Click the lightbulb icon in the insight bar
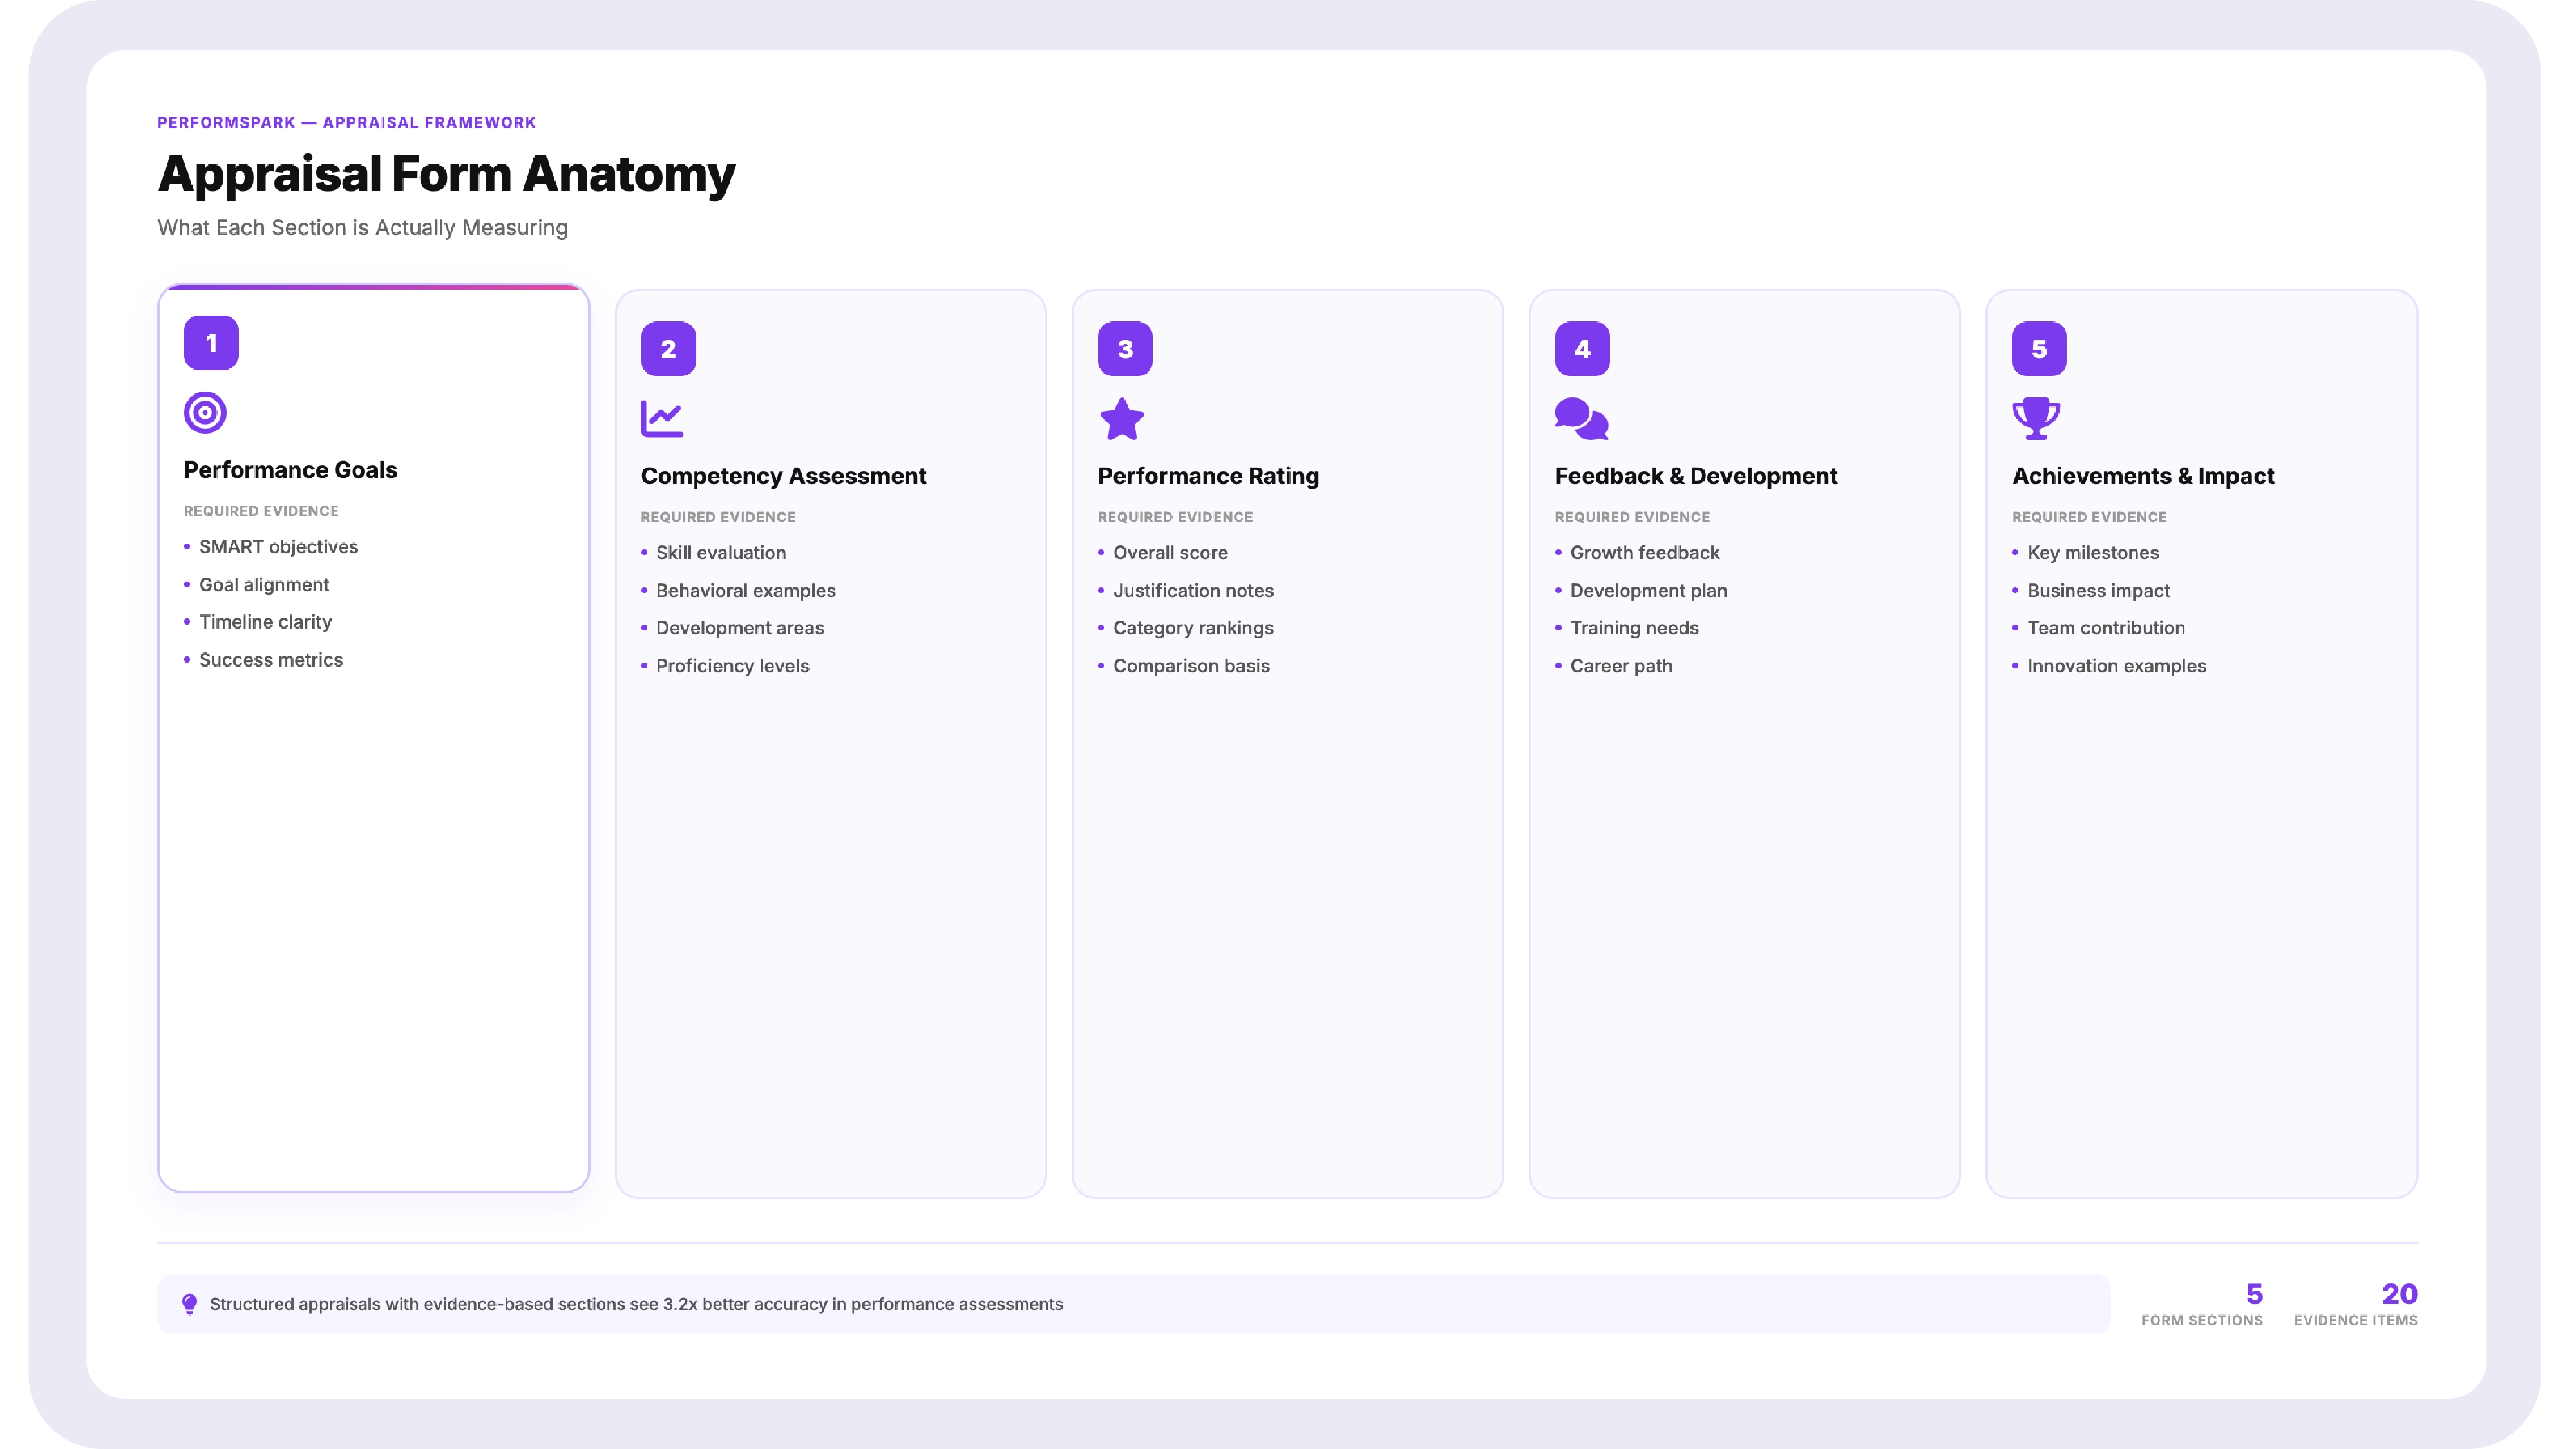Screen dimensions: 2576x1449 189,1304
